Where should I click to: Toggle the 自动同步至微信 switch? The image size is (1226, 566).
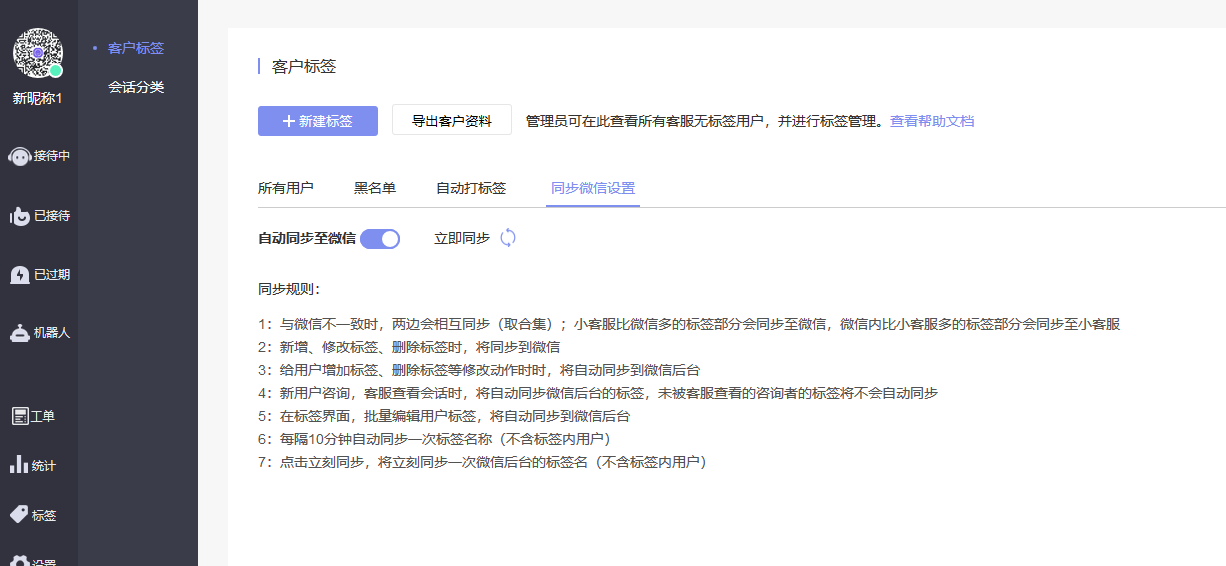[x=380, y=239]
